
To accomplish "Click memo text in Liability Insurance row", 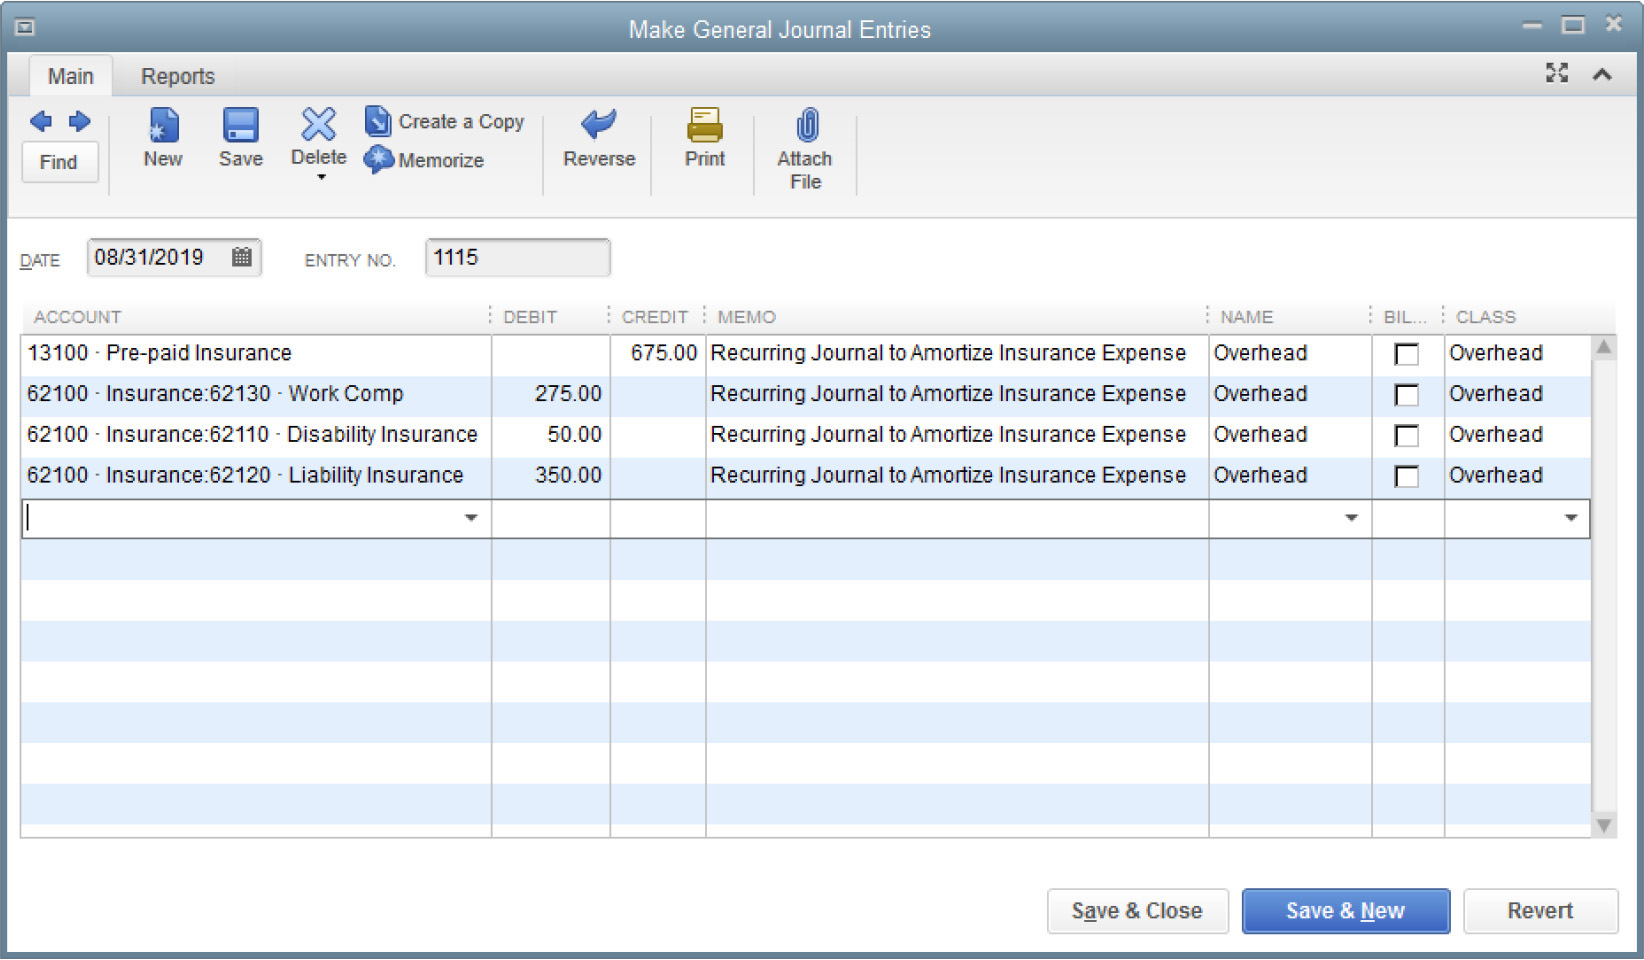I will coord(948,476).
